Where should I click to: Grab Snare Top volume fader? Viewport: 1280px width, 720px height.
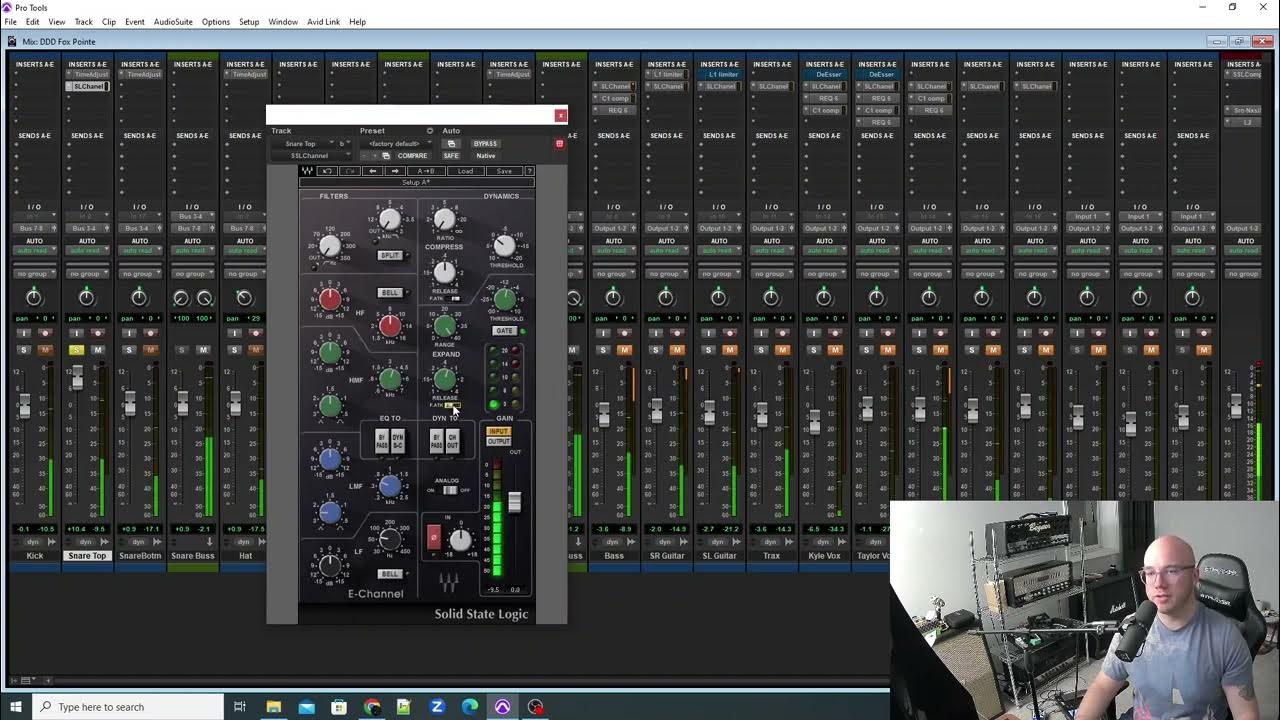[78, 376]
